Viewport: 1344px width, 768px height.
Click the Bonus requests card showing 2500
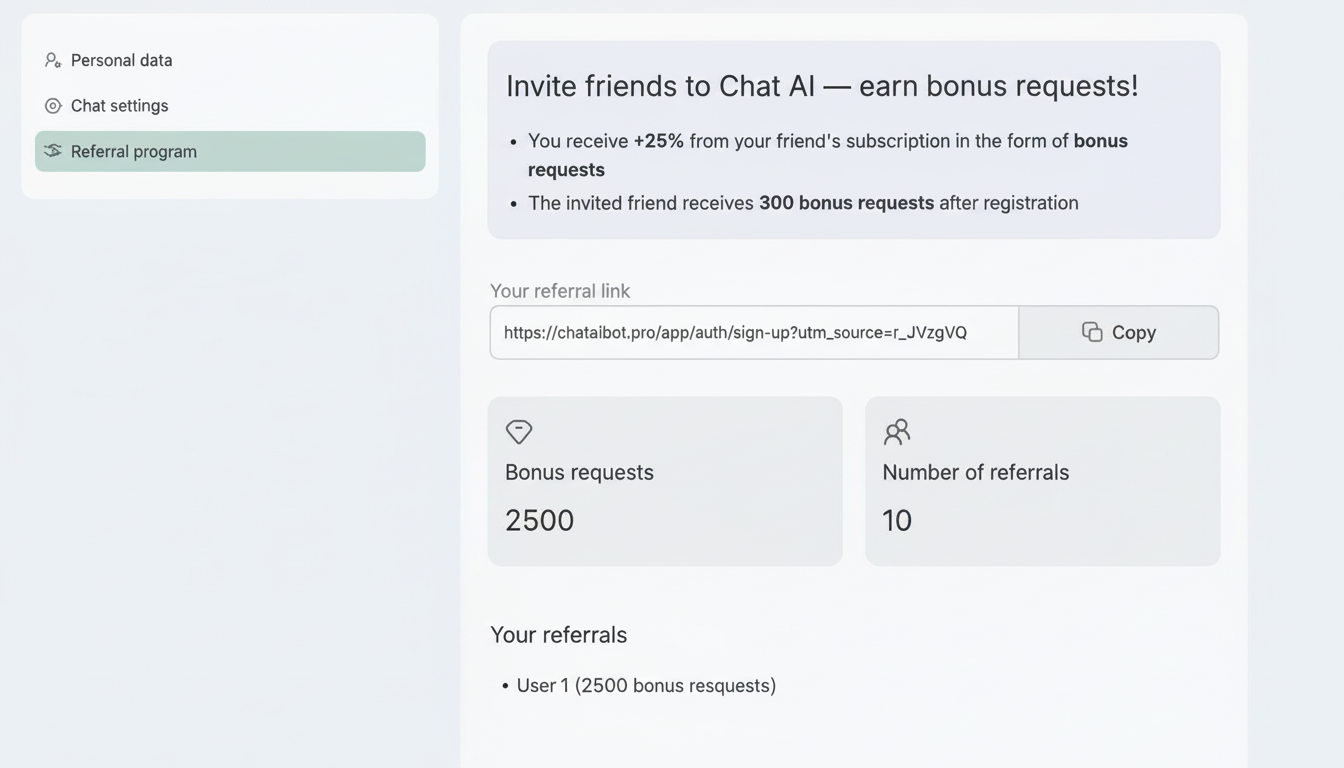coord(665,481)
